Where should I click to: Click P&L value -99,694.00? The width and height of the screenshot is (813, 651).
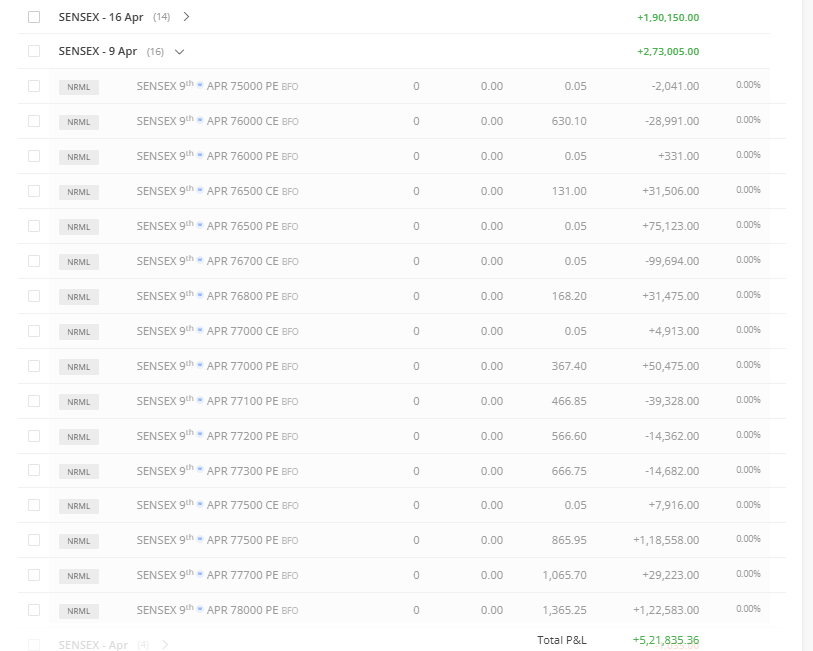tap(672, 261)
